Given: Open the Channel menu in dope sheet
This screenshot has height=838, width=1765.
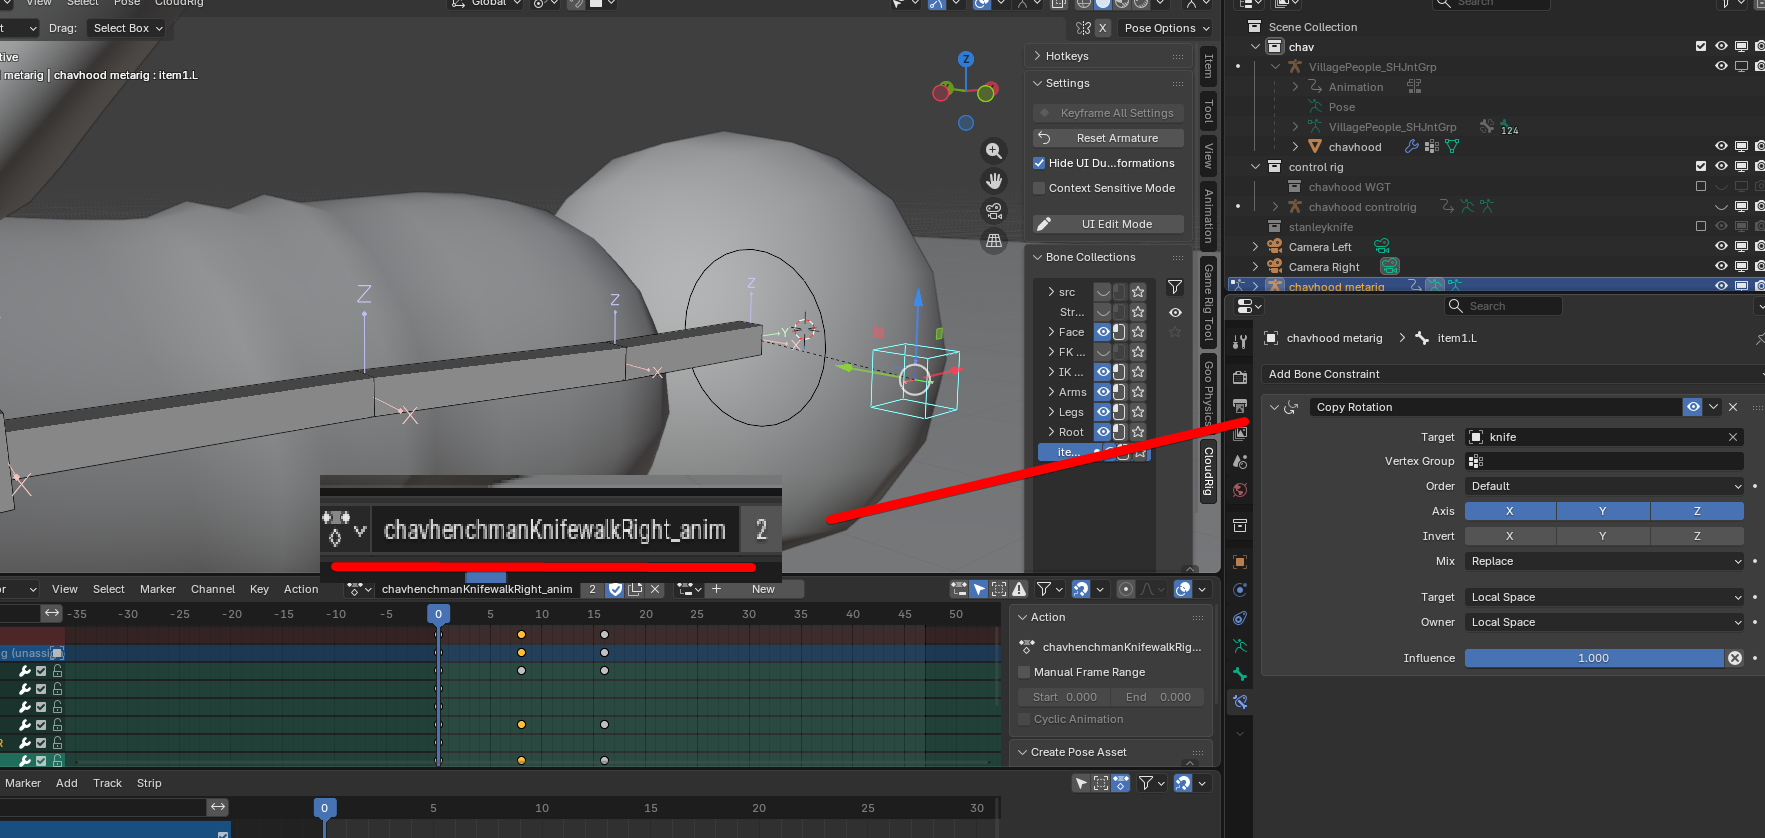Looking at the screenshot, I should click(213, 589).
